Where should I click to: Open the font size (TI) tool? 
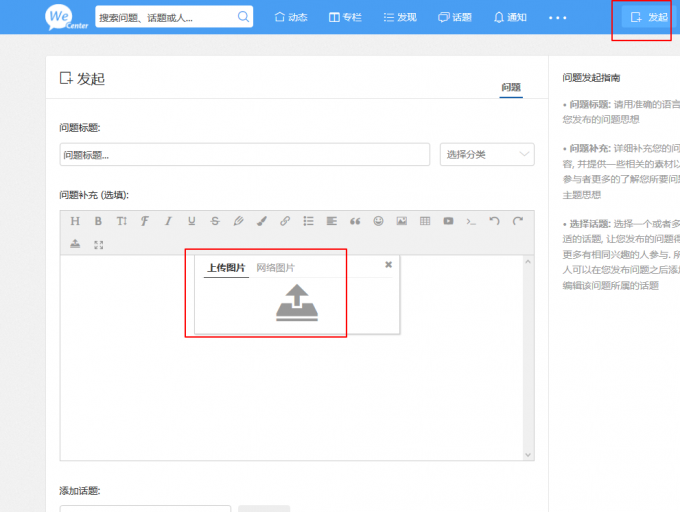point(122,221)
